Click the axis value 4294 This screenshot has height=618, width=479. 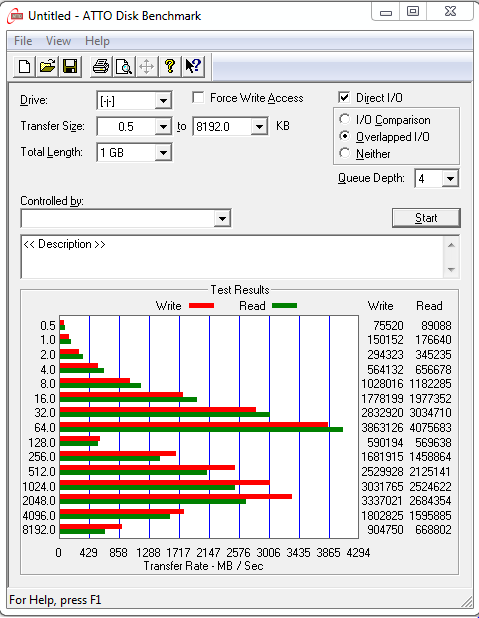[x=358, y=553]
